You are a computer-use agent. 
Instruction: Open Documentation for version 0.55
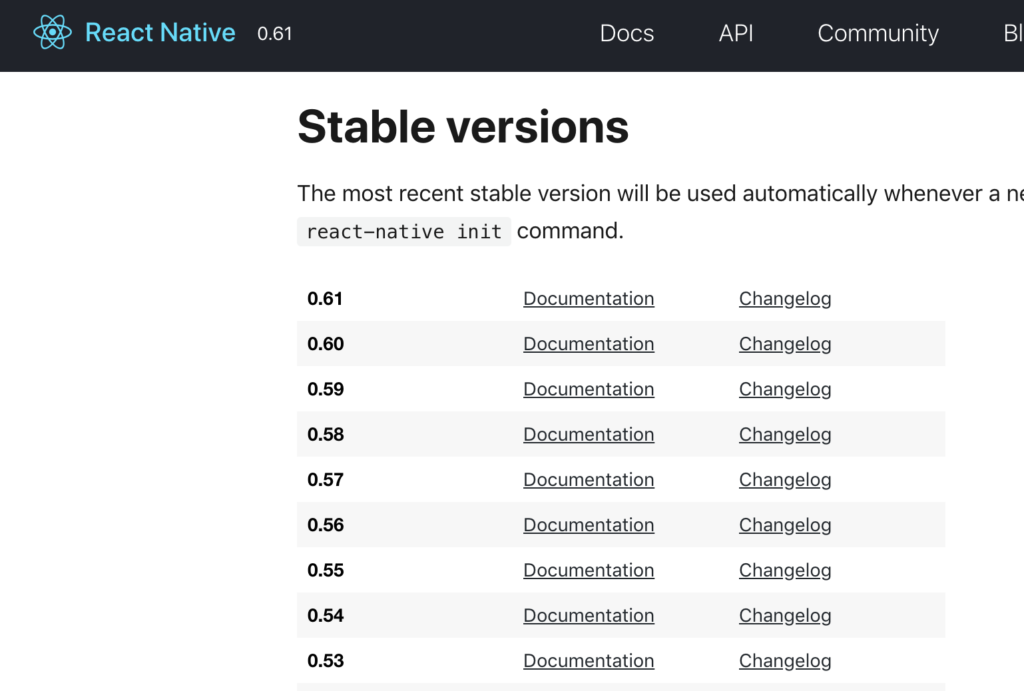pos(588,570)
